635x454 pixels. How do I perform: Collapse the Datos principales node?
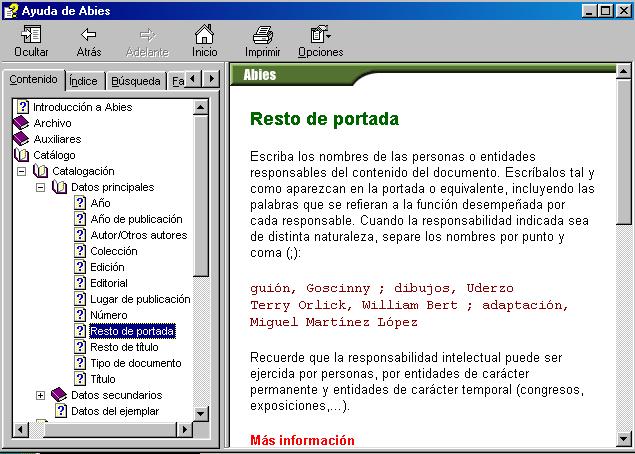[40, 188]
